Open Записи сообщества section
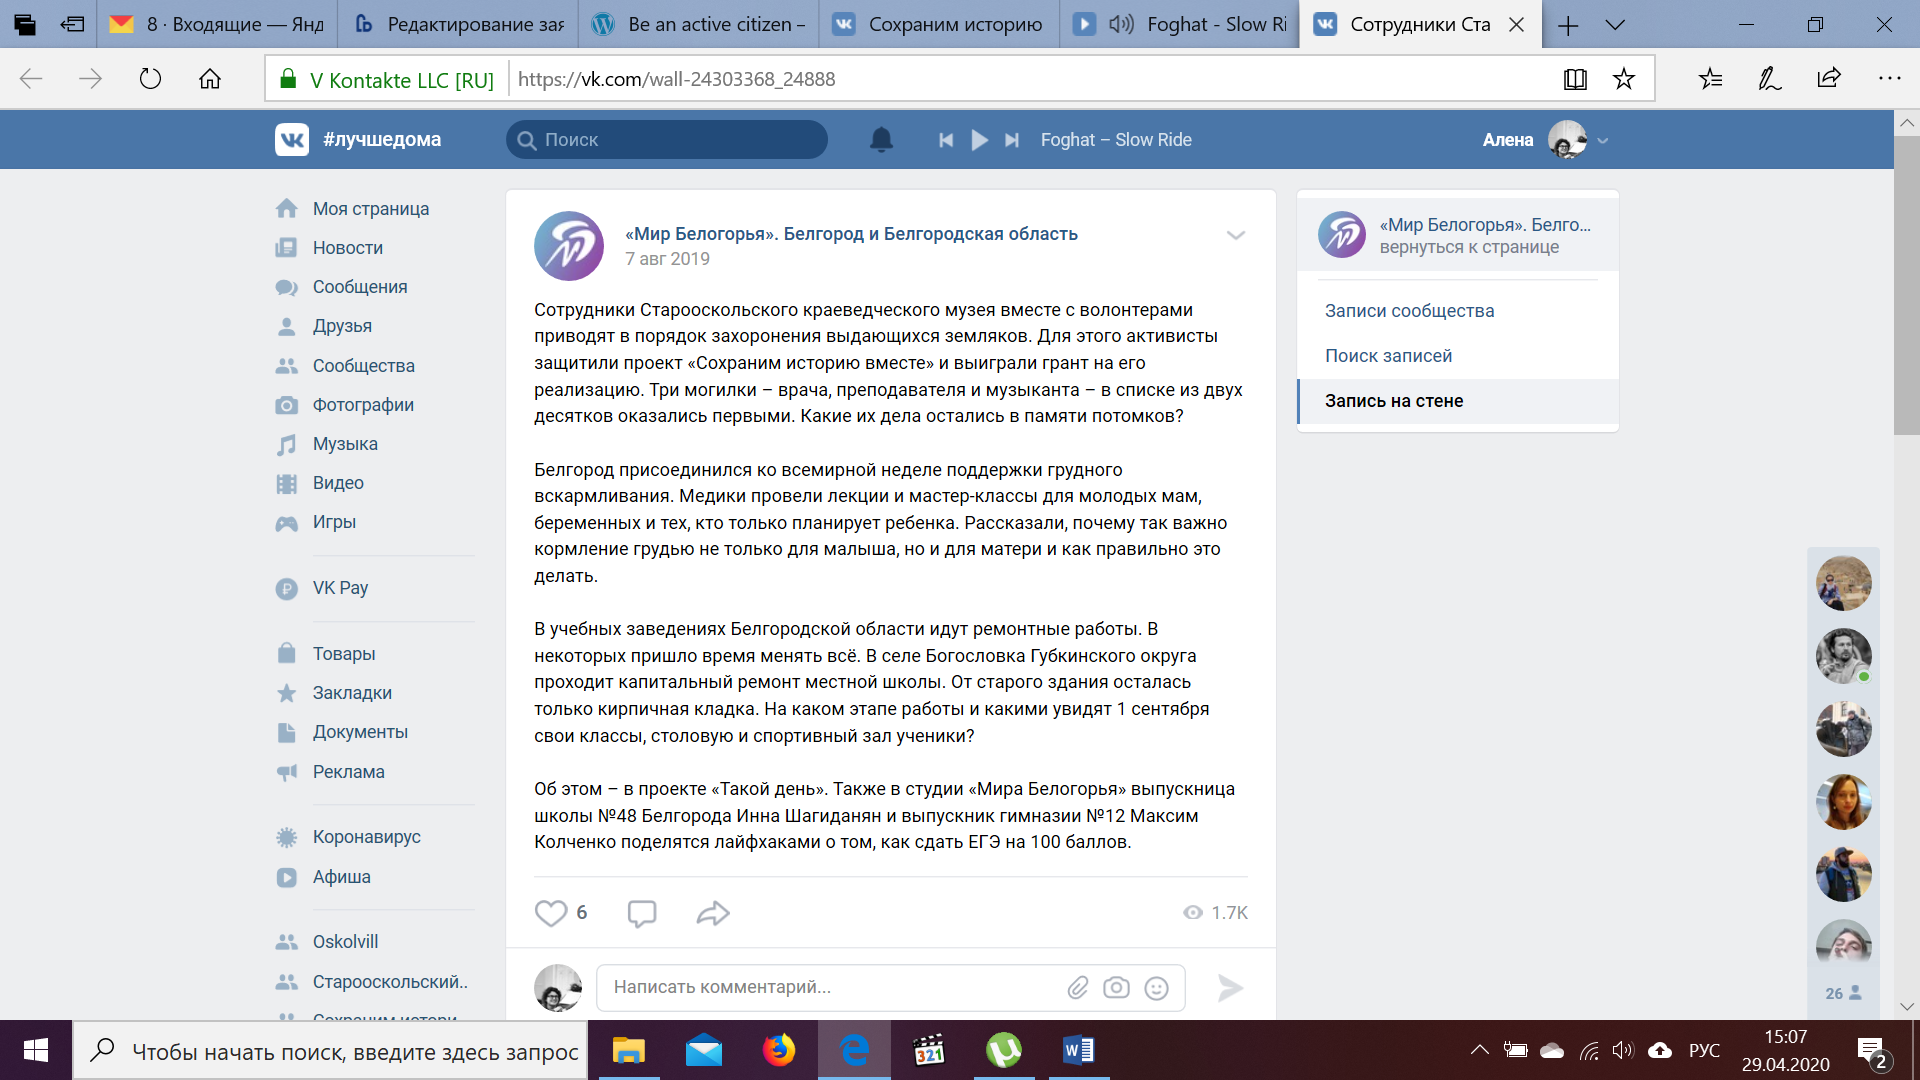Viewport: 1920px width, 1080px height. coord(1409,311)
